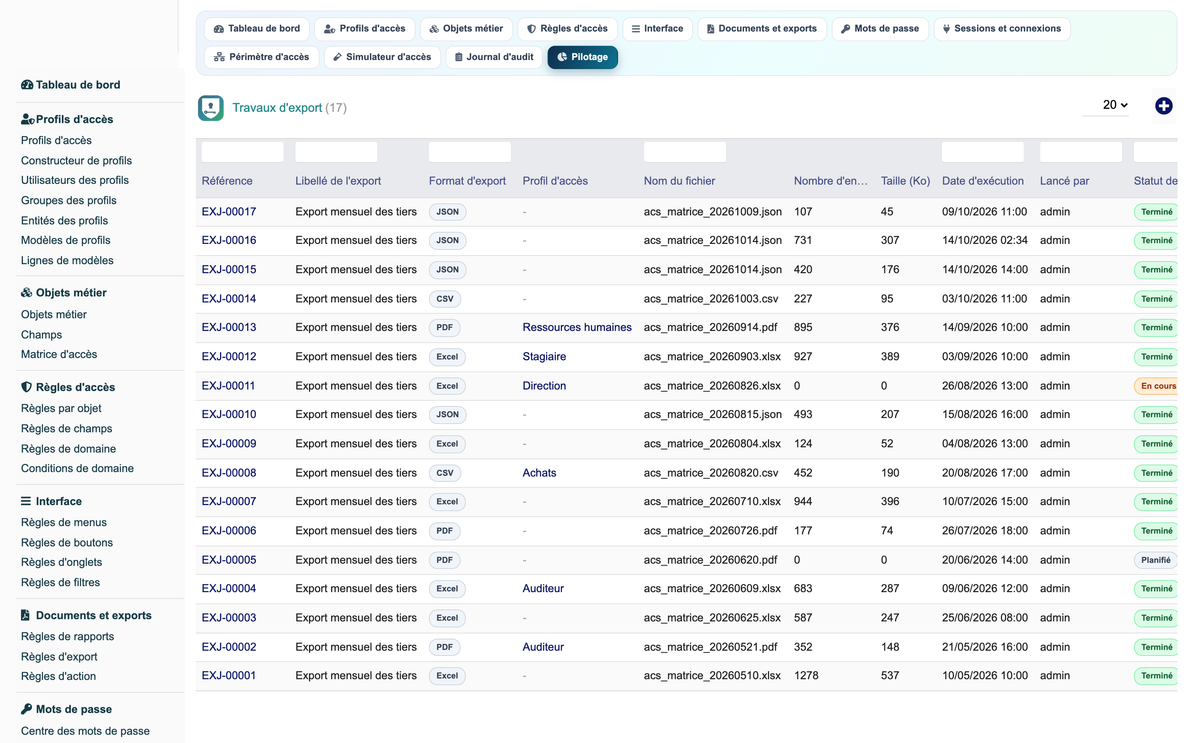
Task: Open the Direction profile link
Action: [544, 386]
